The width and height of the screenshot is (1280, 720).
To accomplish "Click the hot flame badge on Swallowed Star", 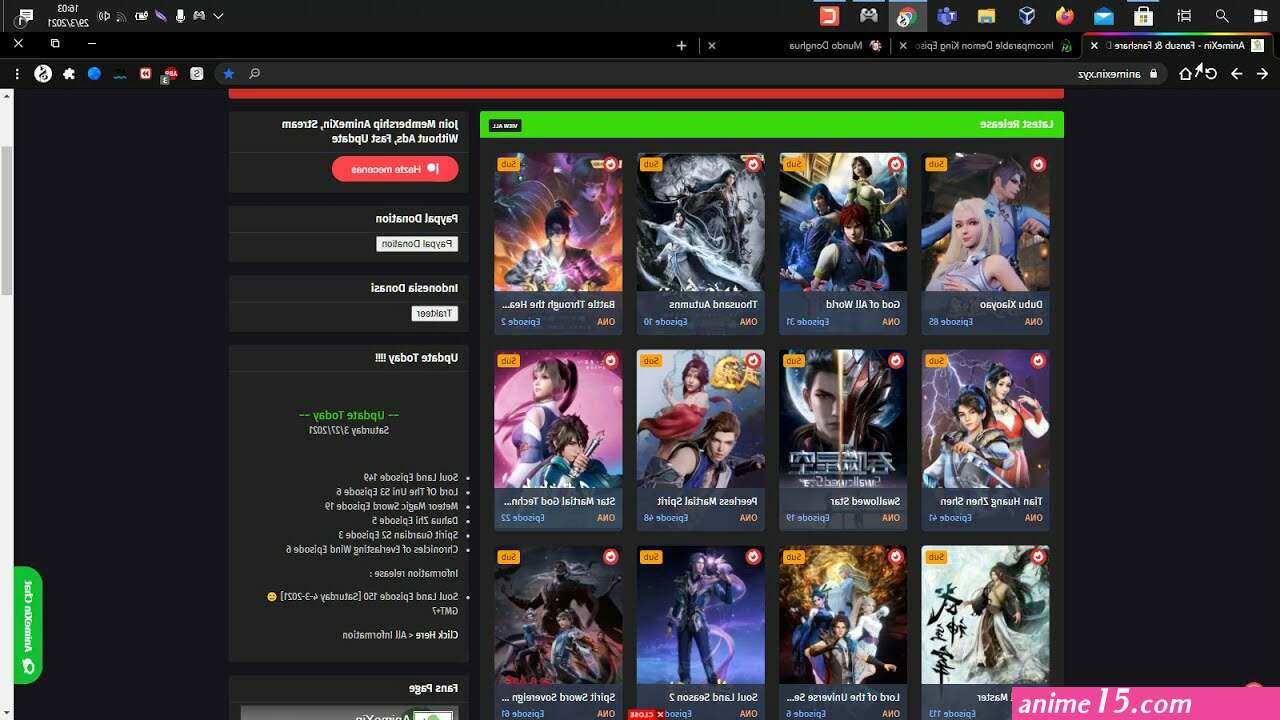I will (x=896, y=360).
